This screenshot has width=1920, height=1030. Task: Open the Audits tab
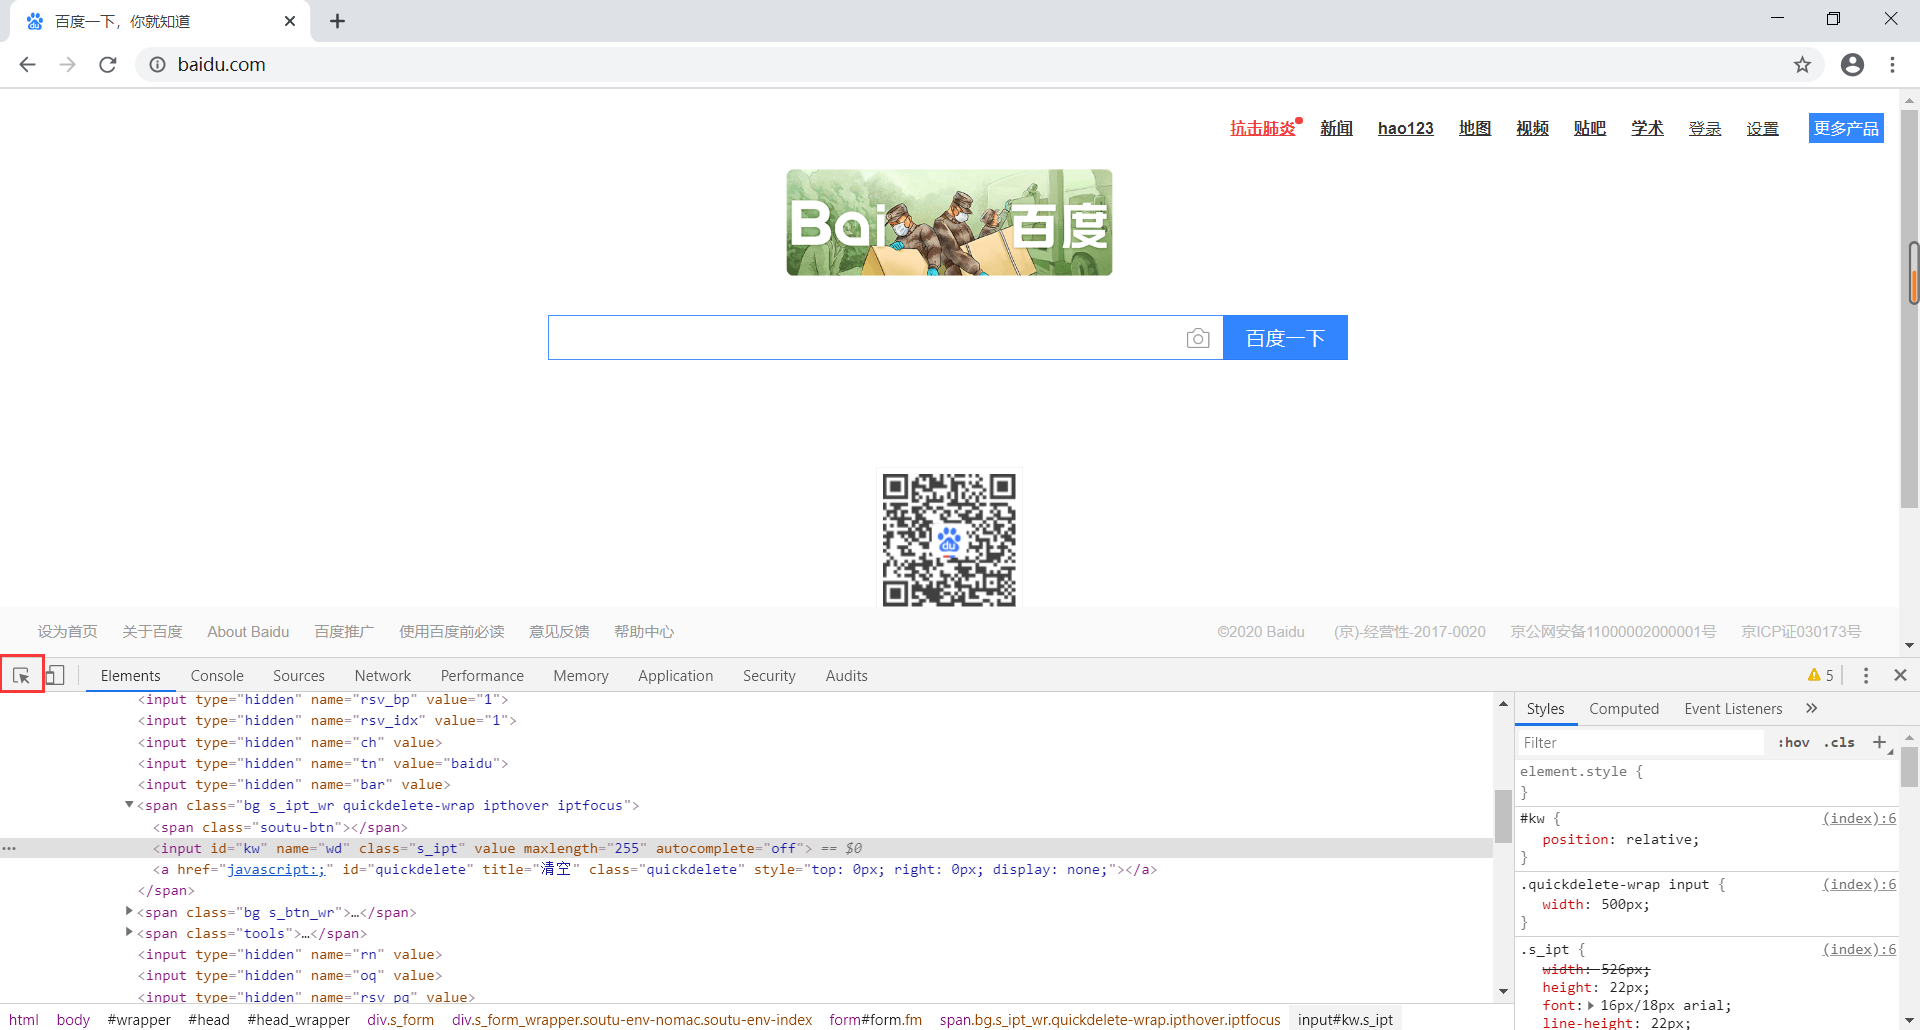coord(847,676)
